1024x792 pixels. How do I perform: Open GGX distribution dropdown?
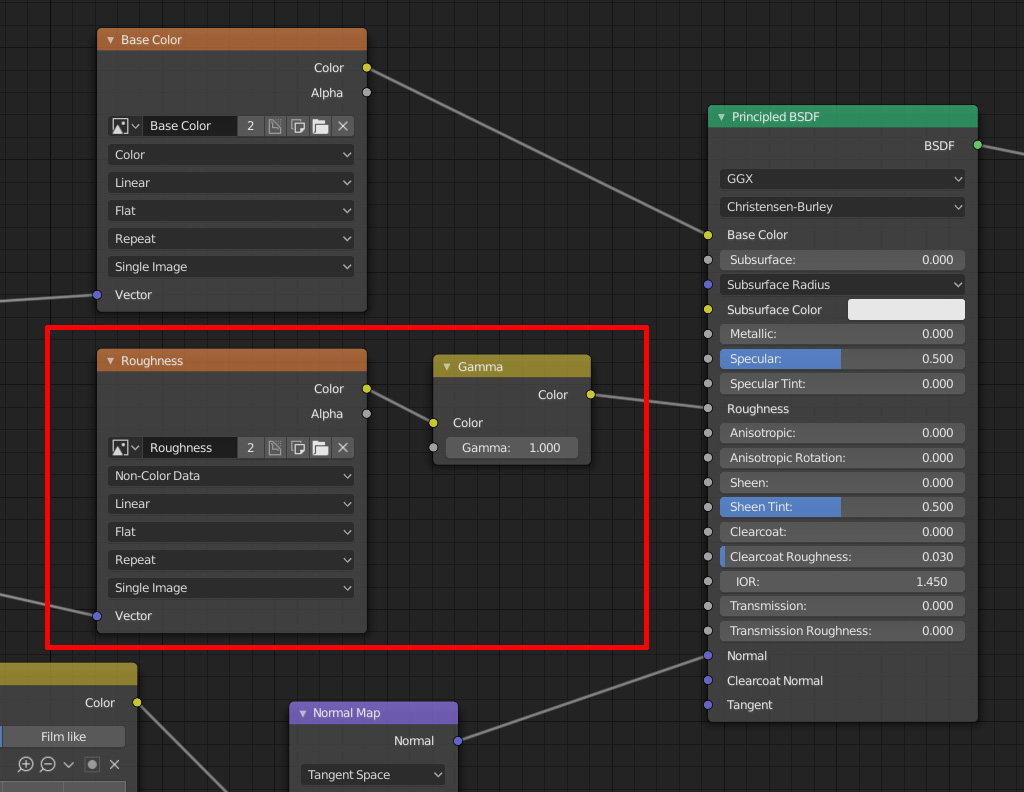pyautogui.click(x=842, y=179)
